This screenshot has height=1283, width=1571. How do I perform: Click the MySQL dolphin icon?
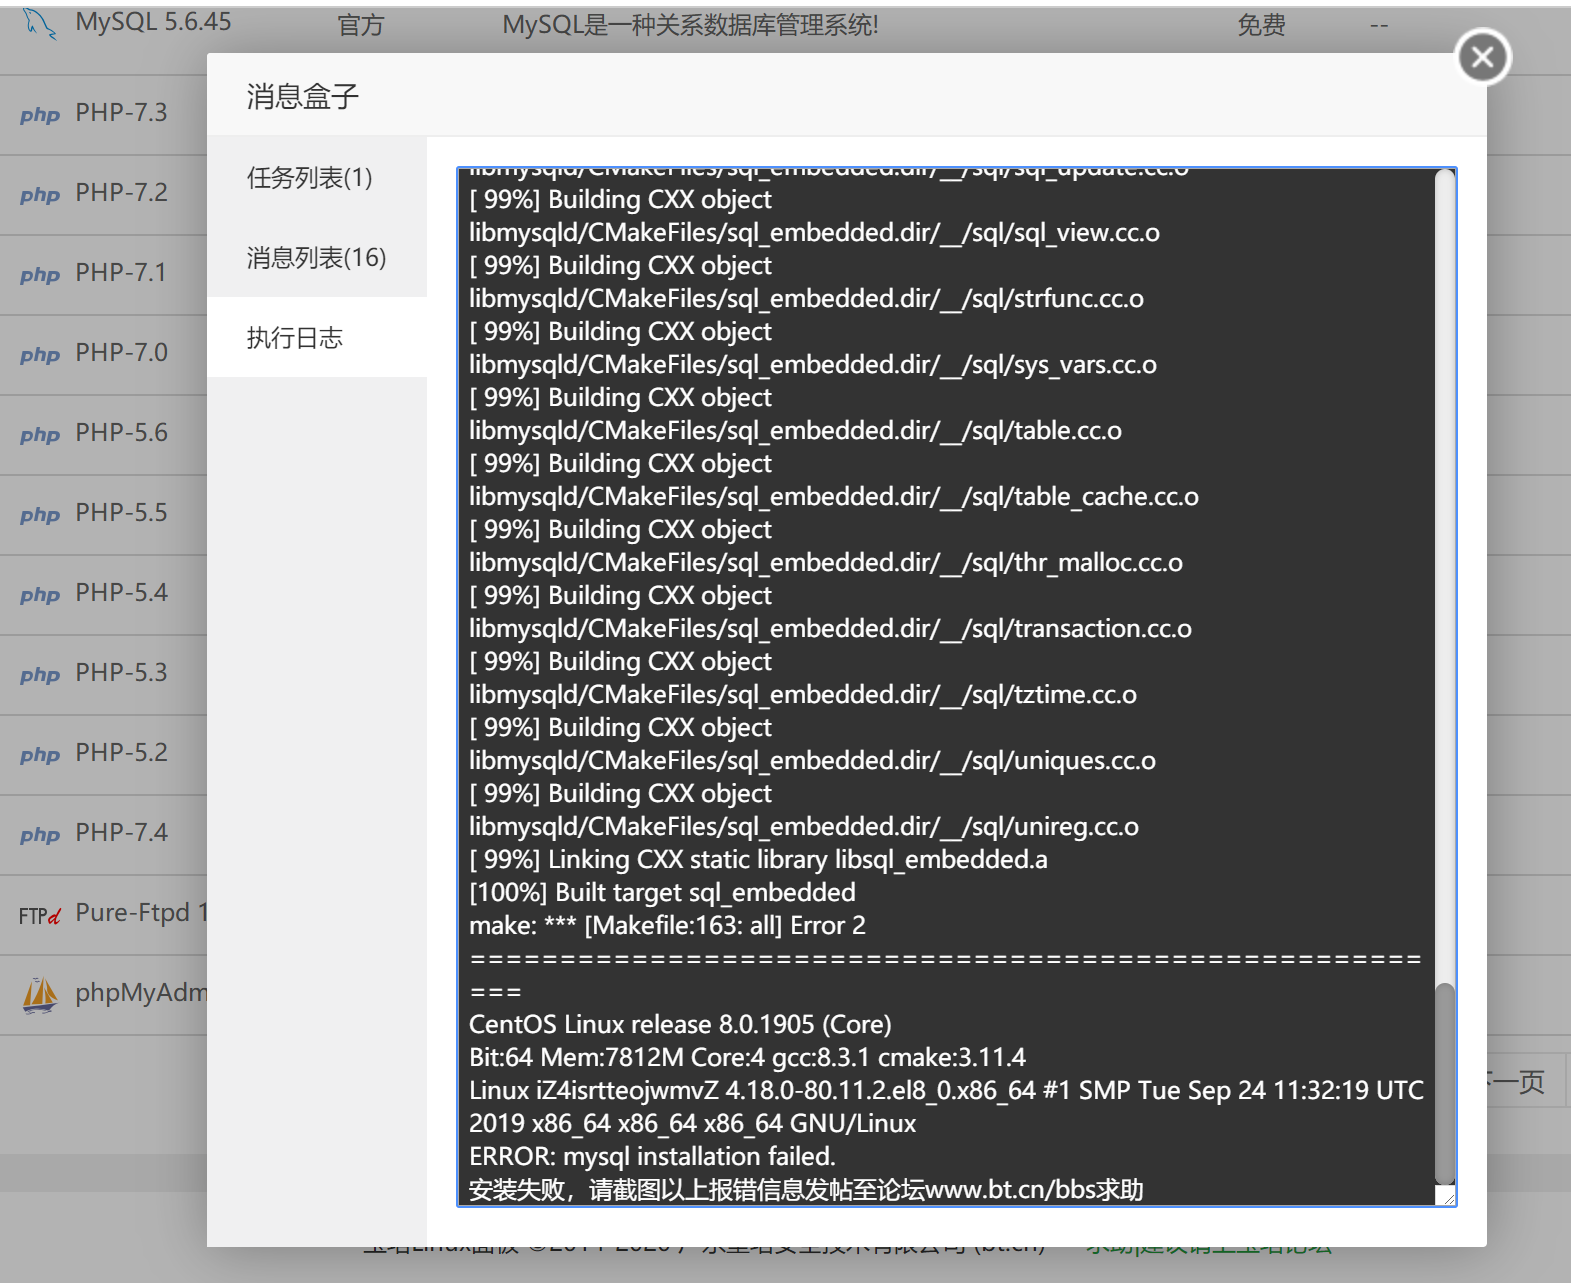click(x=39, y=23)
